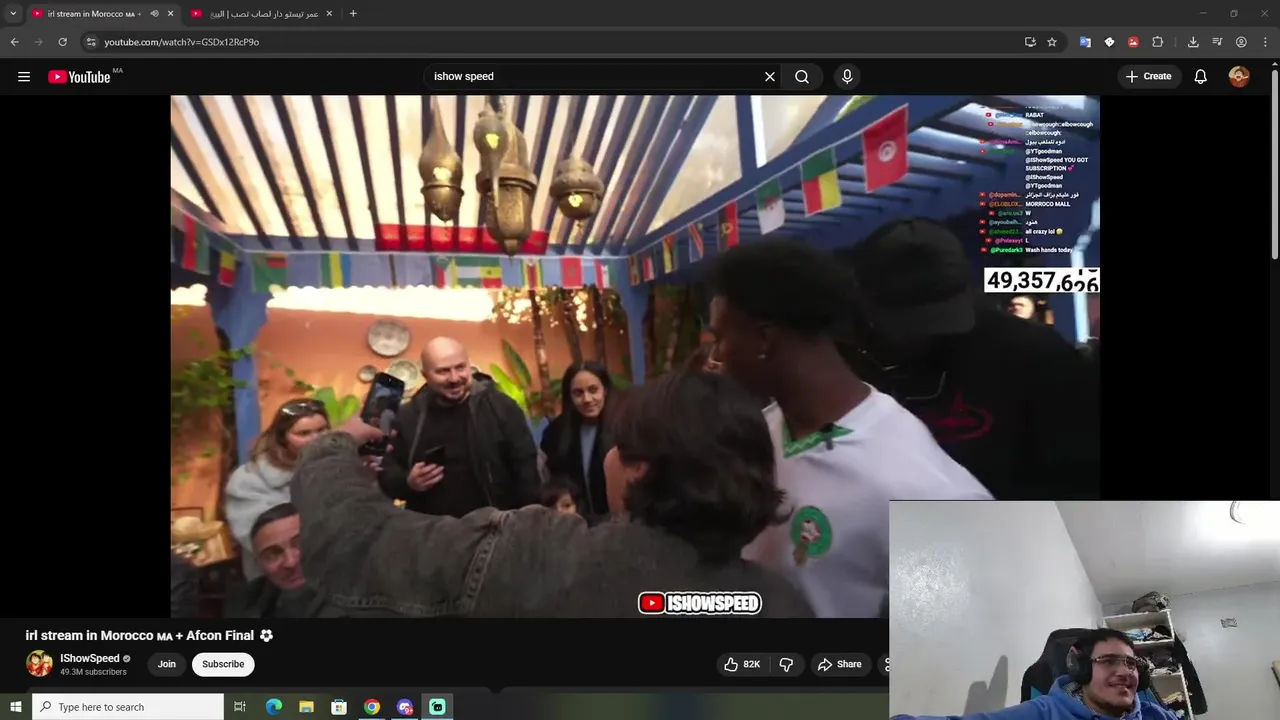Open the Chrome extensions puzzle icon
The height and width of the screenshot is (720, 1280).
(x=1157, y=42)
